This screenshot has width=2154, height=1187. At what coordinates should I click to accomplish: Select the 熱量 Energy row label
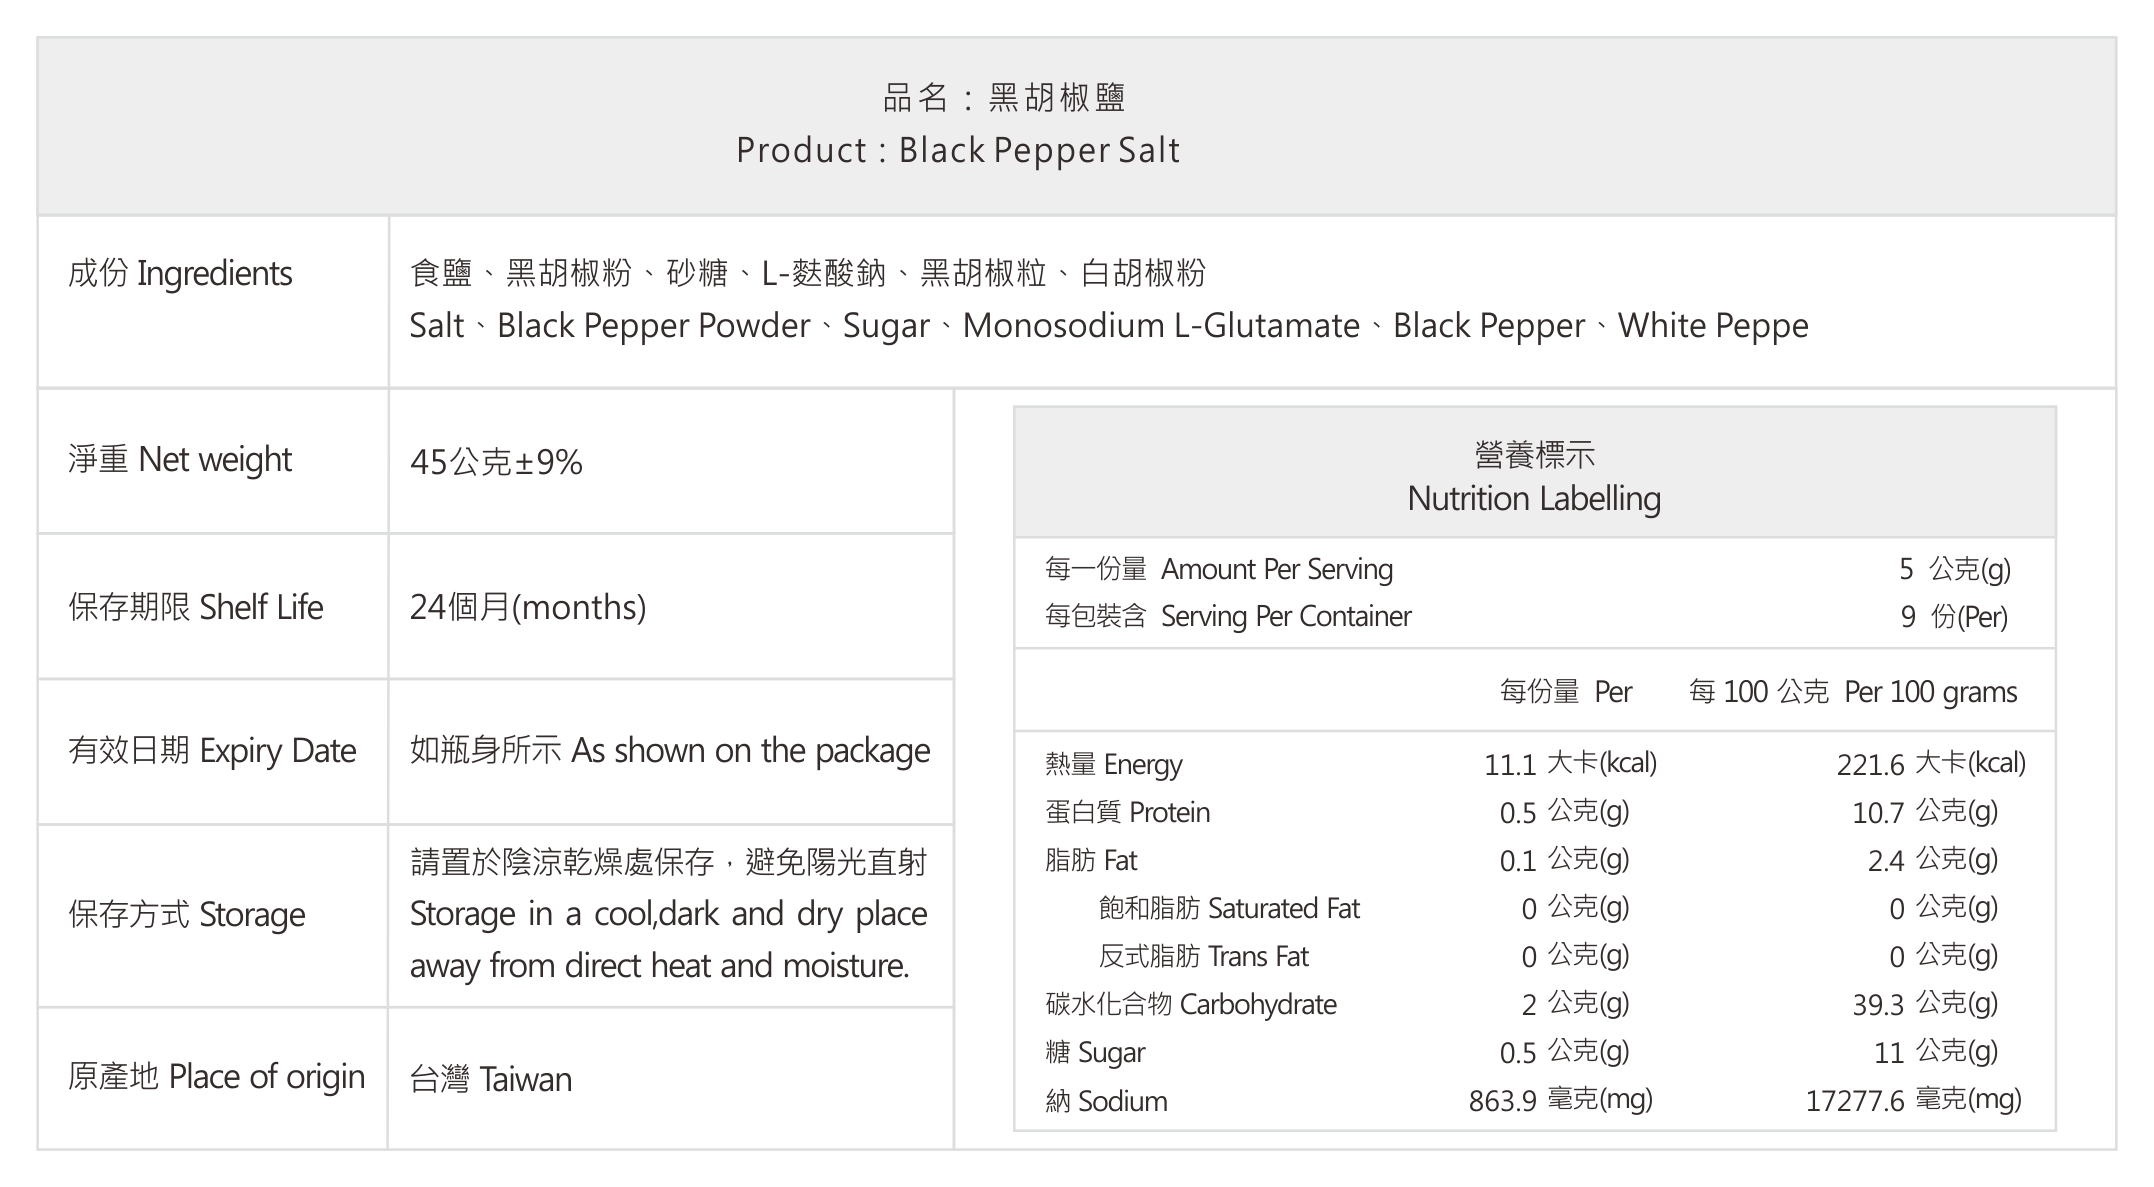[1113, 765]
